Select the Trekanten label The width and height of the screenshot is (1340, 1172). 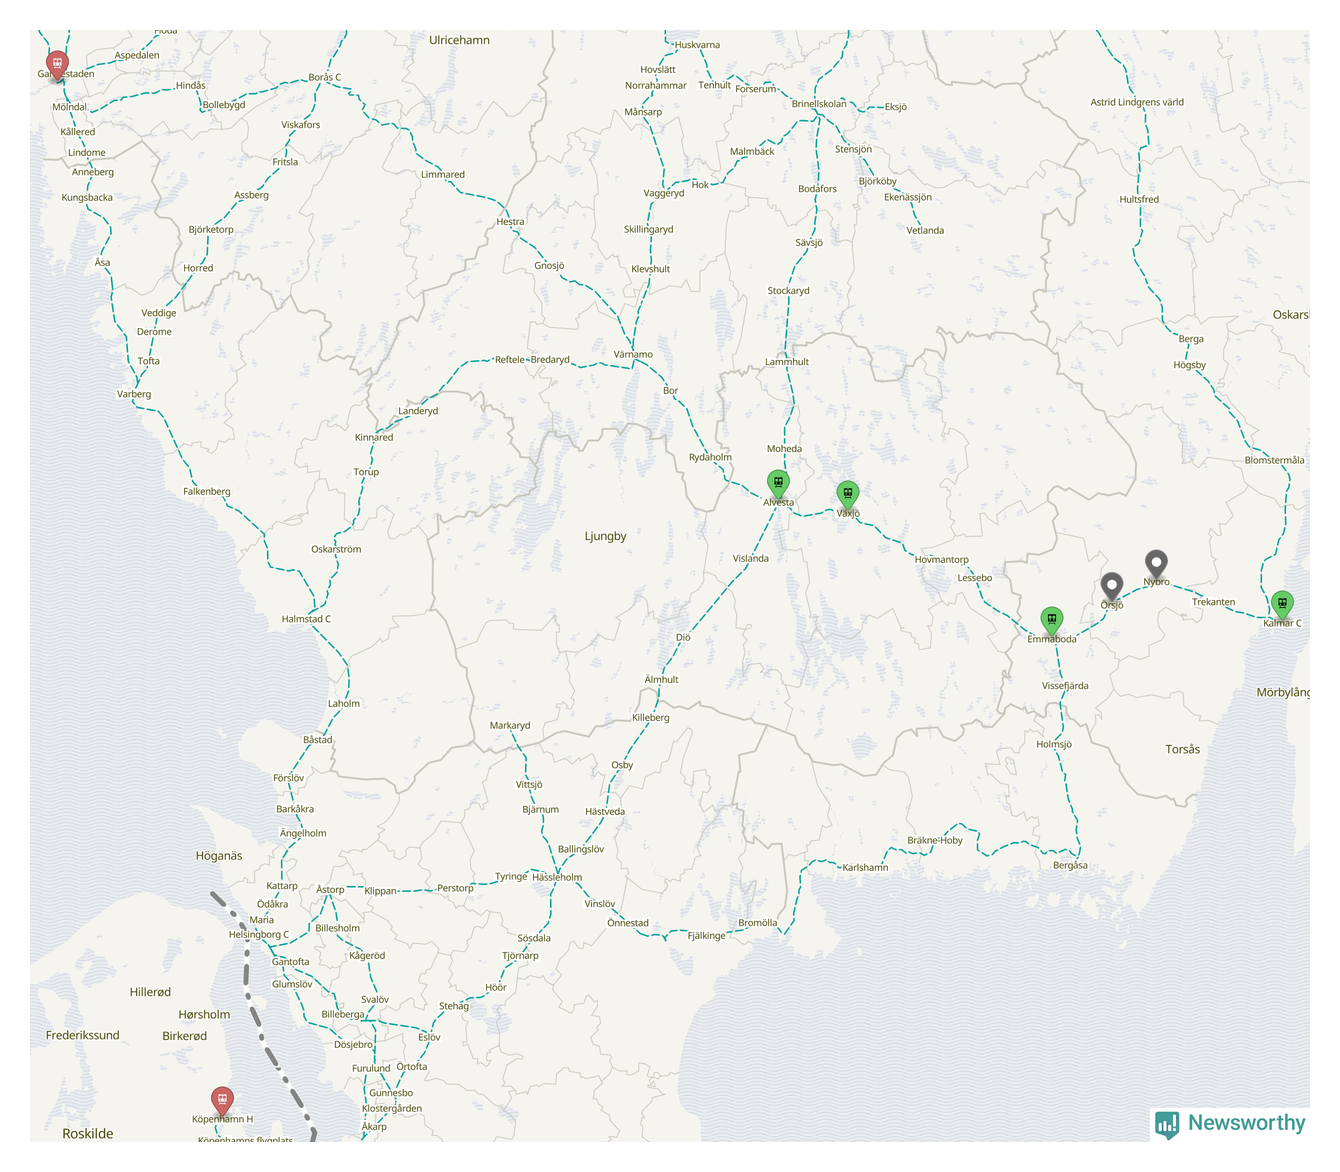tap(1213, 602)
